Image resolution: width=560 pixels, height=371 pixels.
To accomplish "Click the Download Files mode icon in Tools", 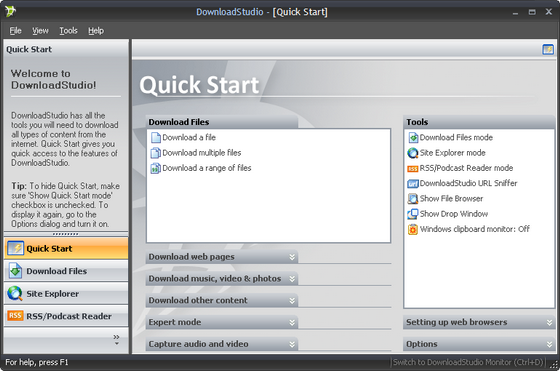I will pyautogui.click(x=413, y=137).
